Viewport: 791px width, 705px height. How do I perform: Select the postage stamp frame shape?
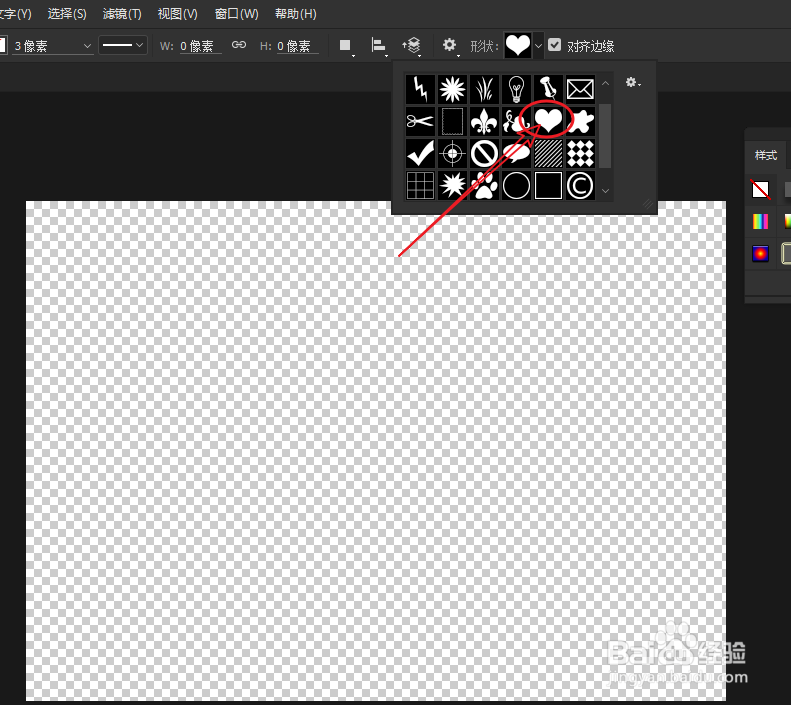(452, 121)
